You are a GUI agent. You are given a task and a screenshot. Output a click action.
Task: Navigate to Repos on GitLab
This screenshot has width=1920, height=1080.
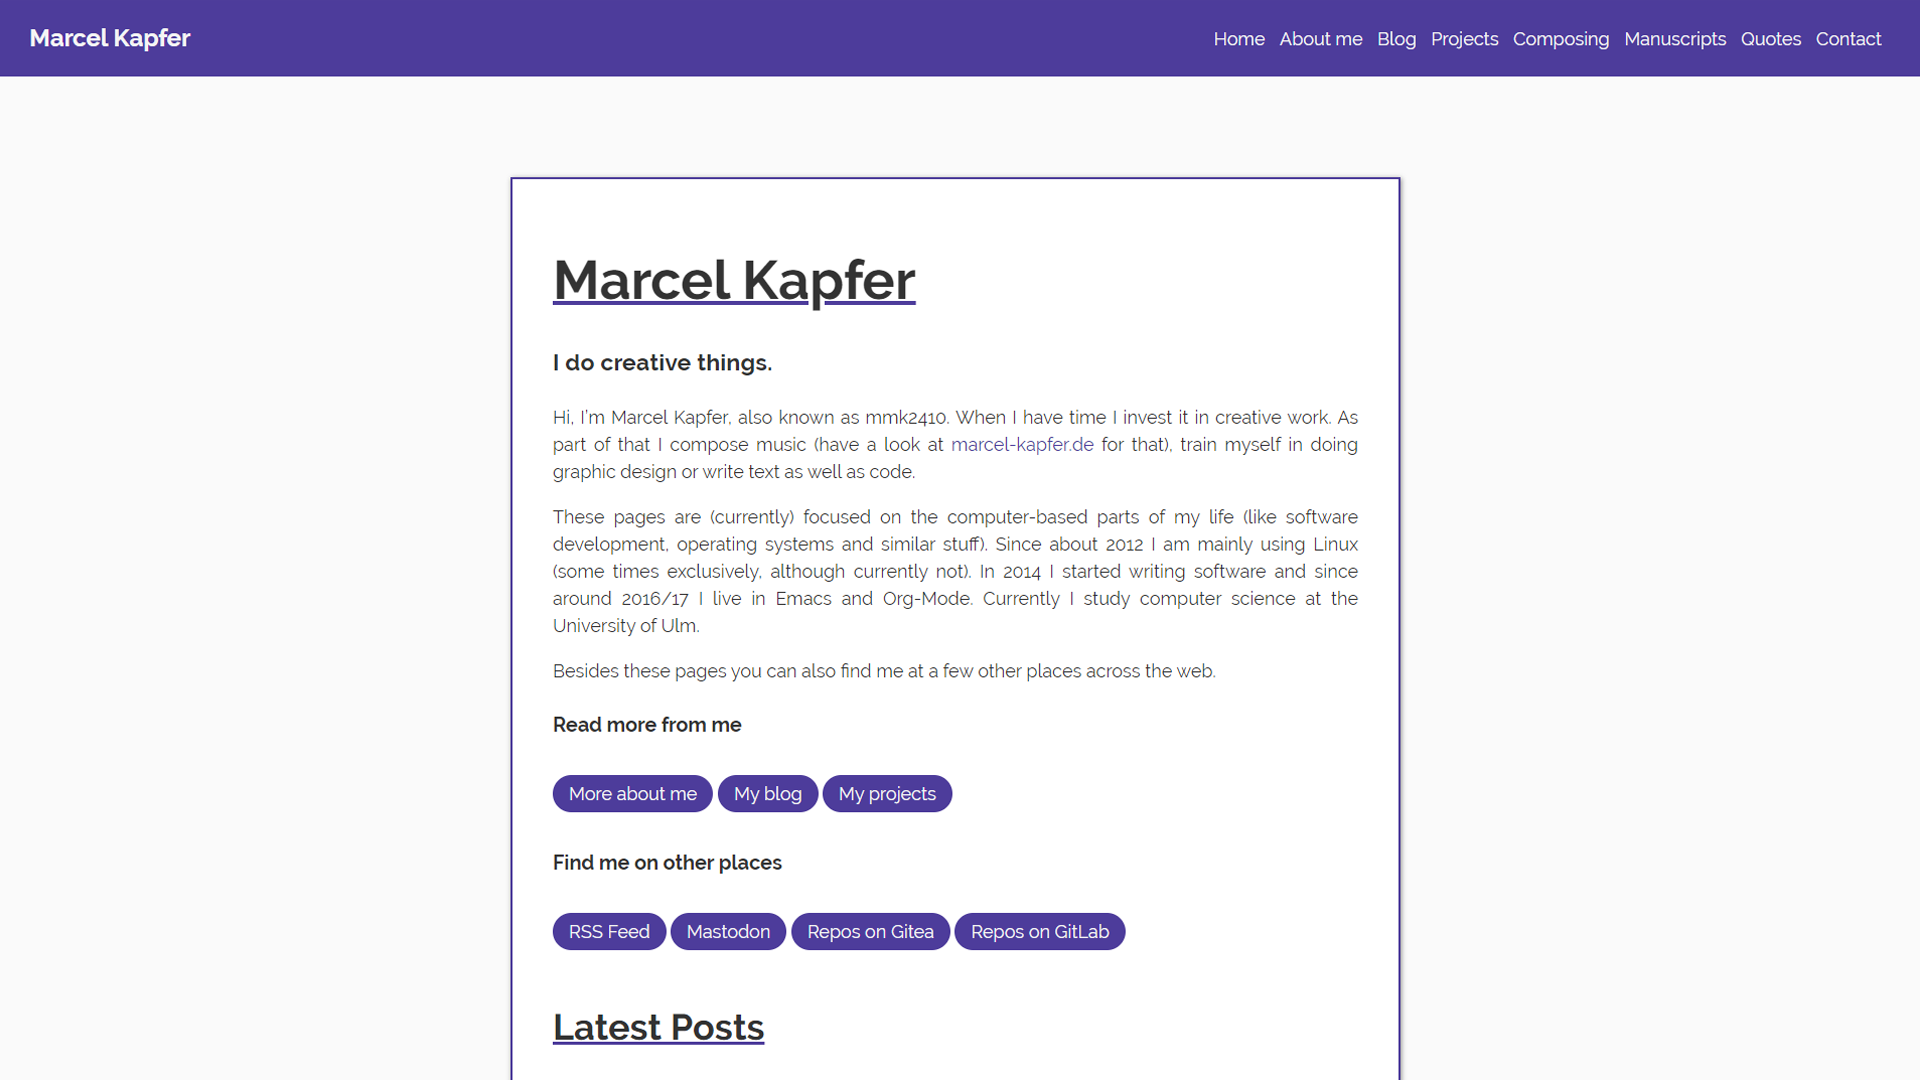point(1040,931)
